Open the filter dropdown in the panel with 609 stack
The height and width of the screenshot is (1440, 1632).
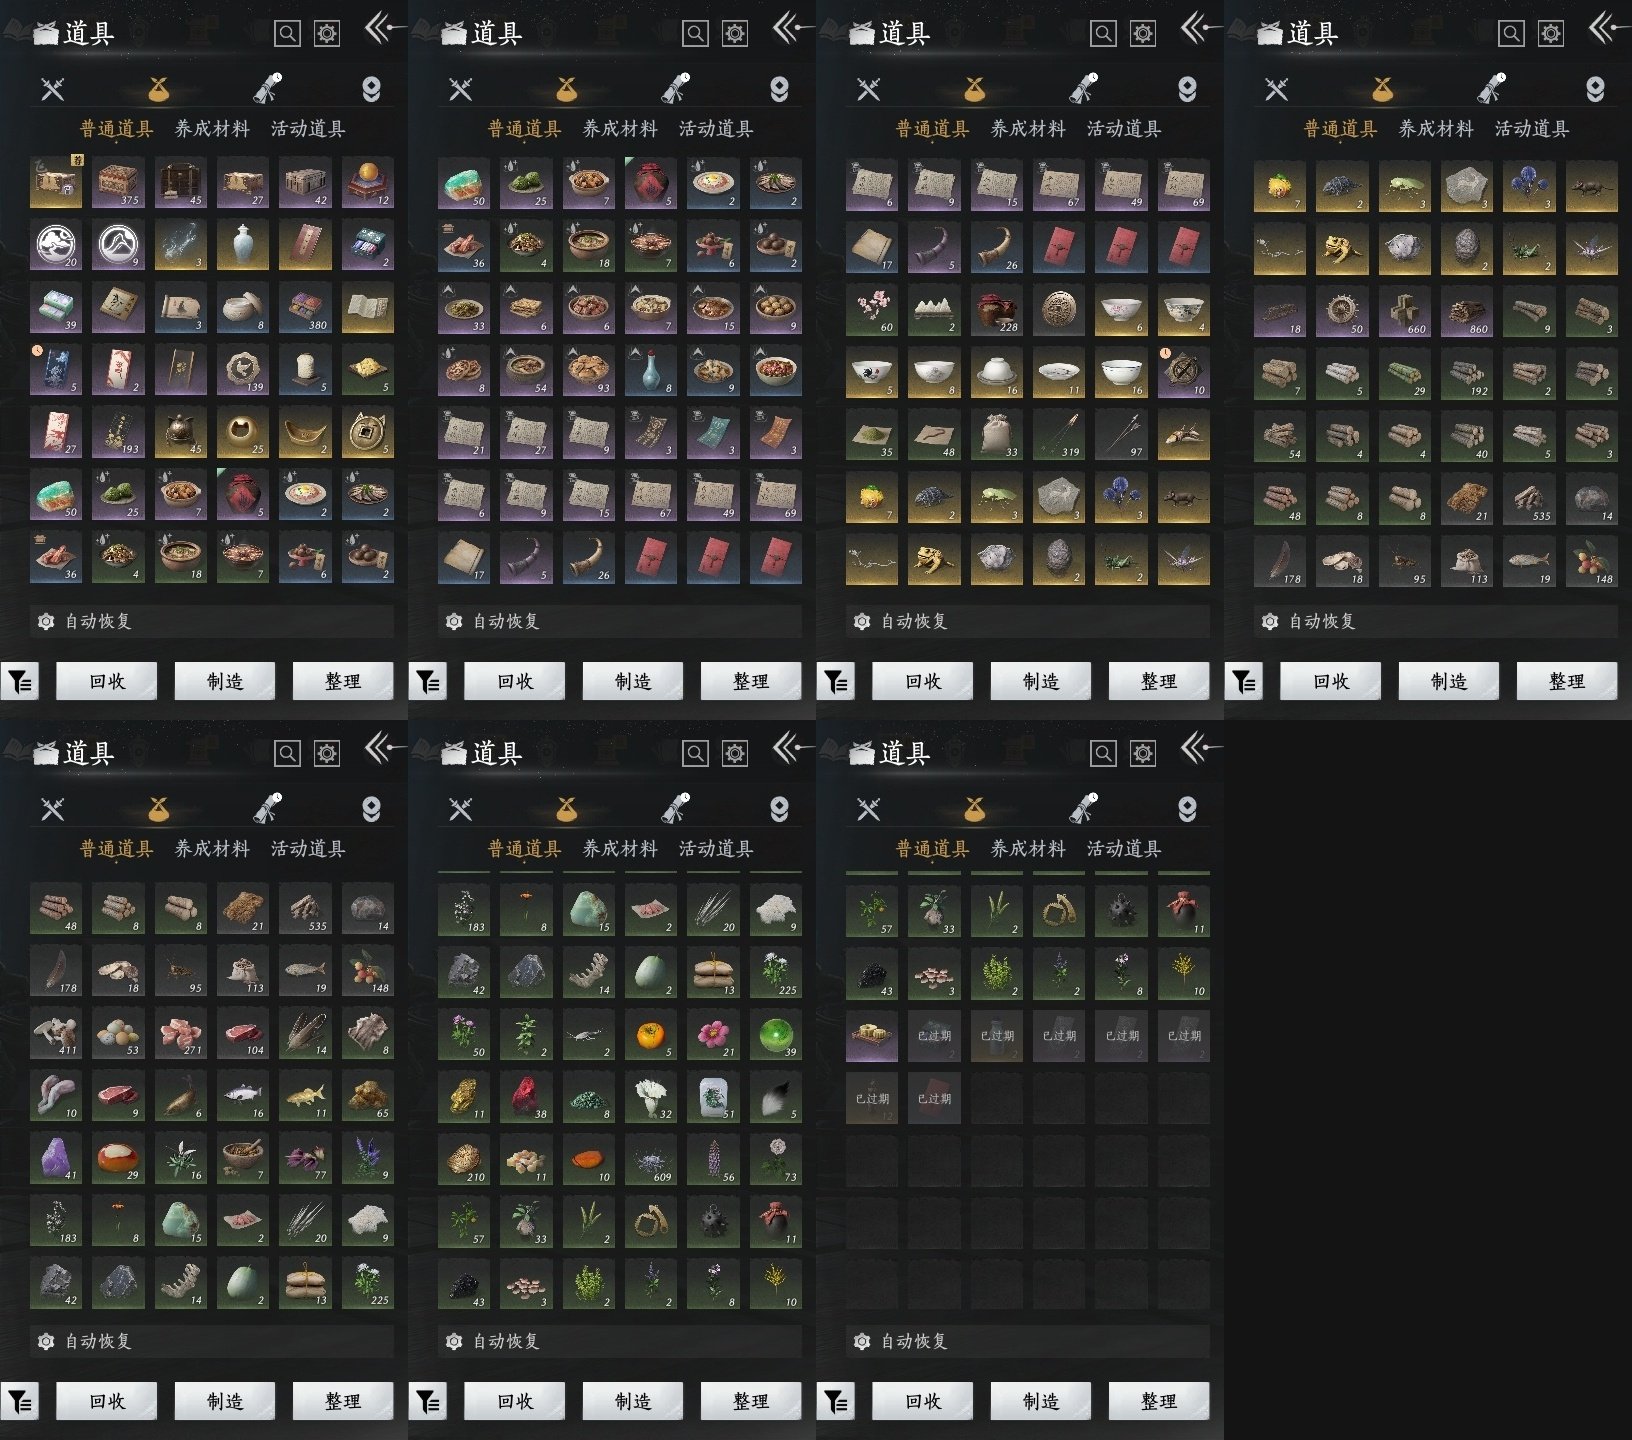pos(428,1402)
